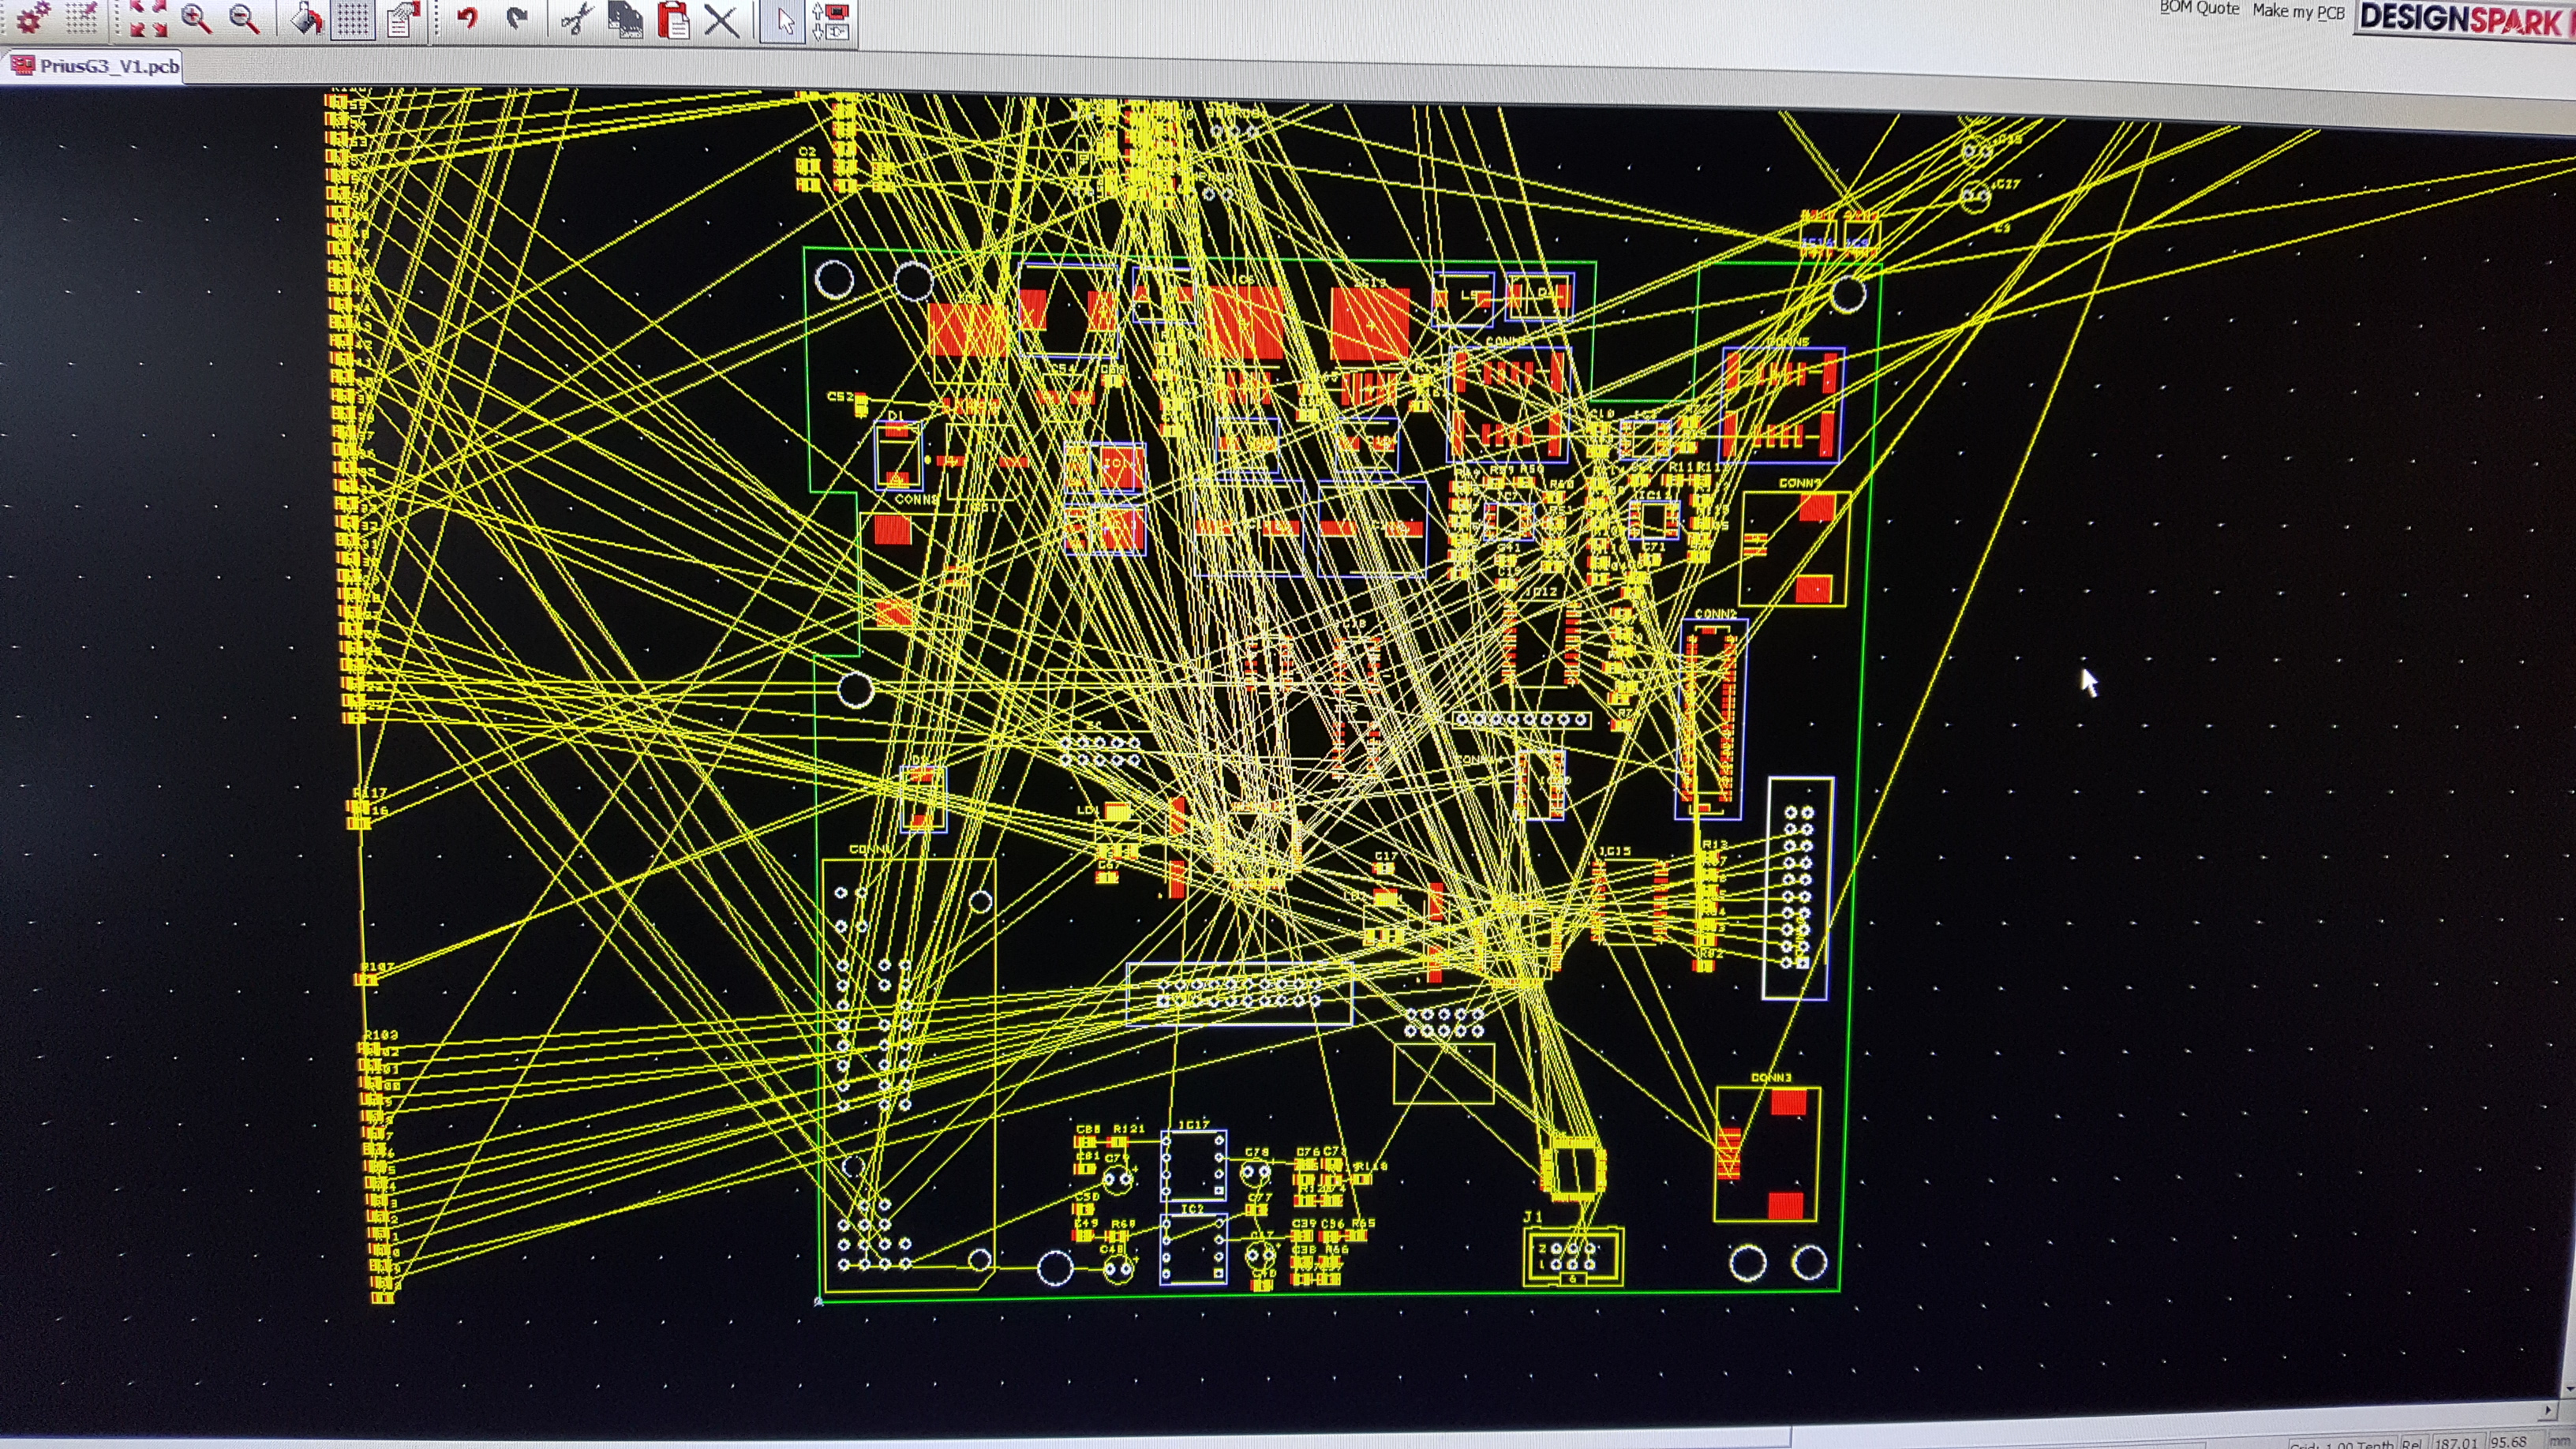
Task: Toggle the grid display button
Action: (352, 19)
